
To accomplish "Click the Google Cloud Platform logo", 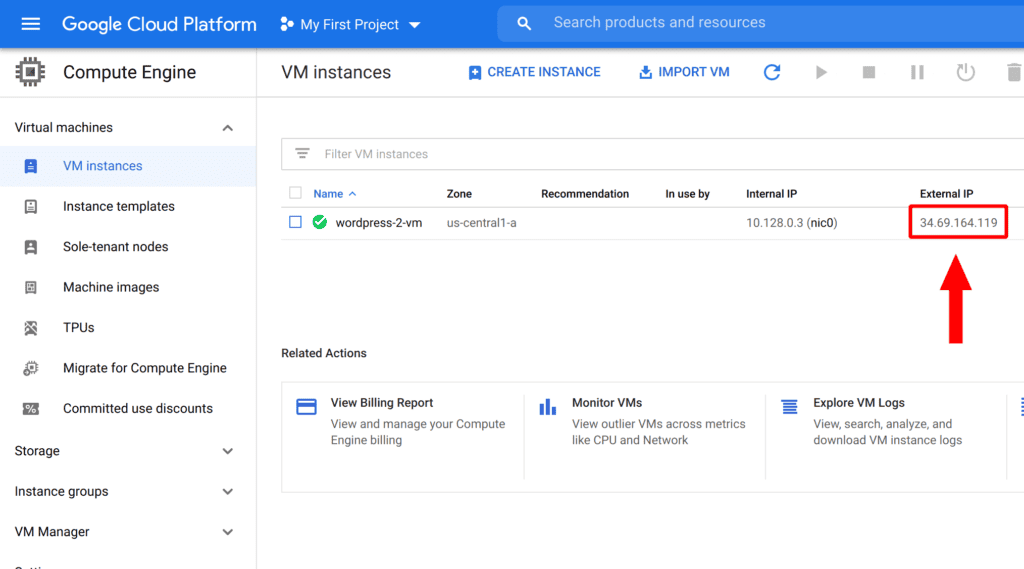I will pos(159,24).
